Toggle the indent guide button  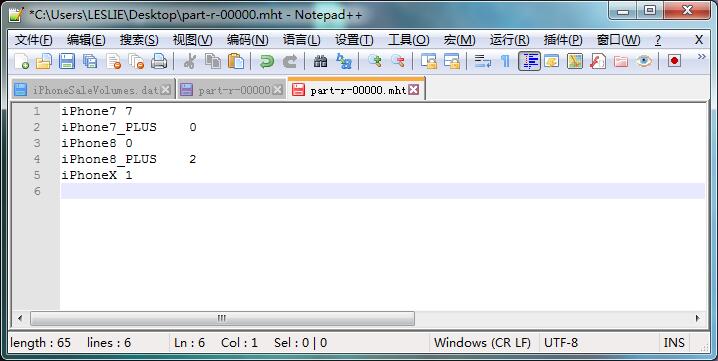[529, 61]
